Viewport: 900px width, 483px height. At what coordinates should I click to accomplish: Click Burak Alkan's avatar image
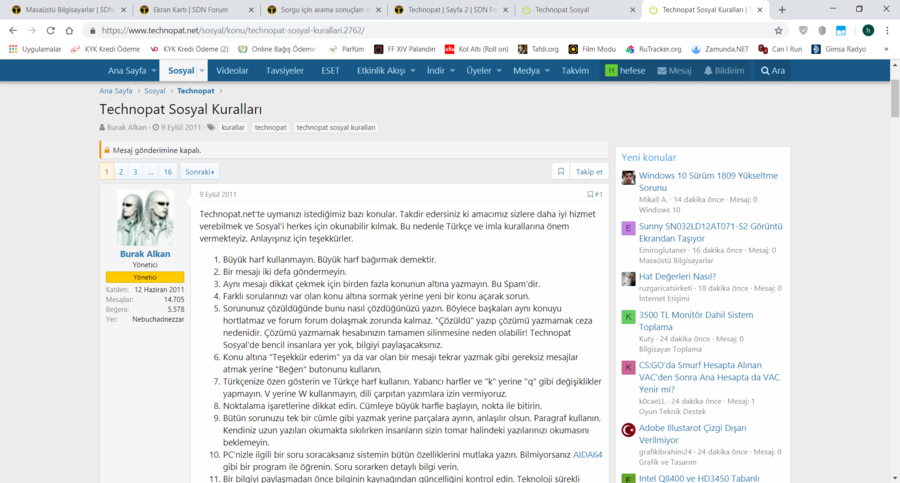pyautogui.click(x=145, y=218)
